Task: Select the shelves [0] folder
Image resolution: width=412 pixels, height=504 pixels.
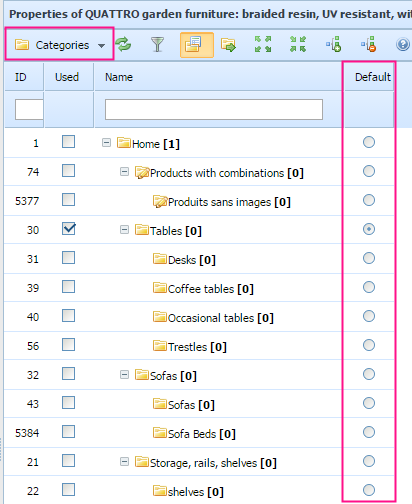Action: pos(188,492)
